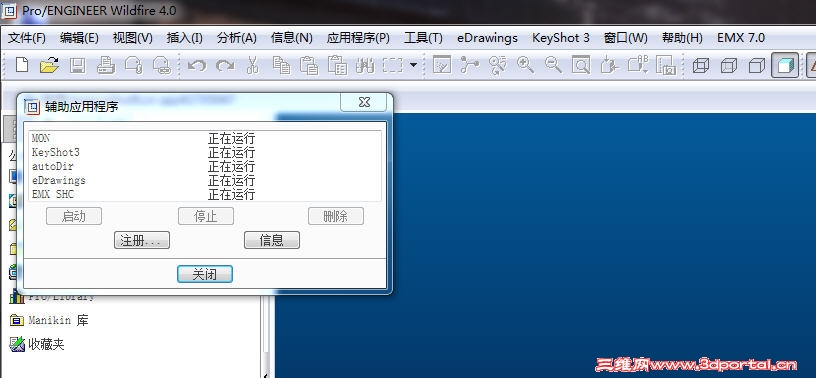Click the 辅助应用程序 dialog title icon
Viewport: 816px width, 378px height.
[x=32, y=107]
